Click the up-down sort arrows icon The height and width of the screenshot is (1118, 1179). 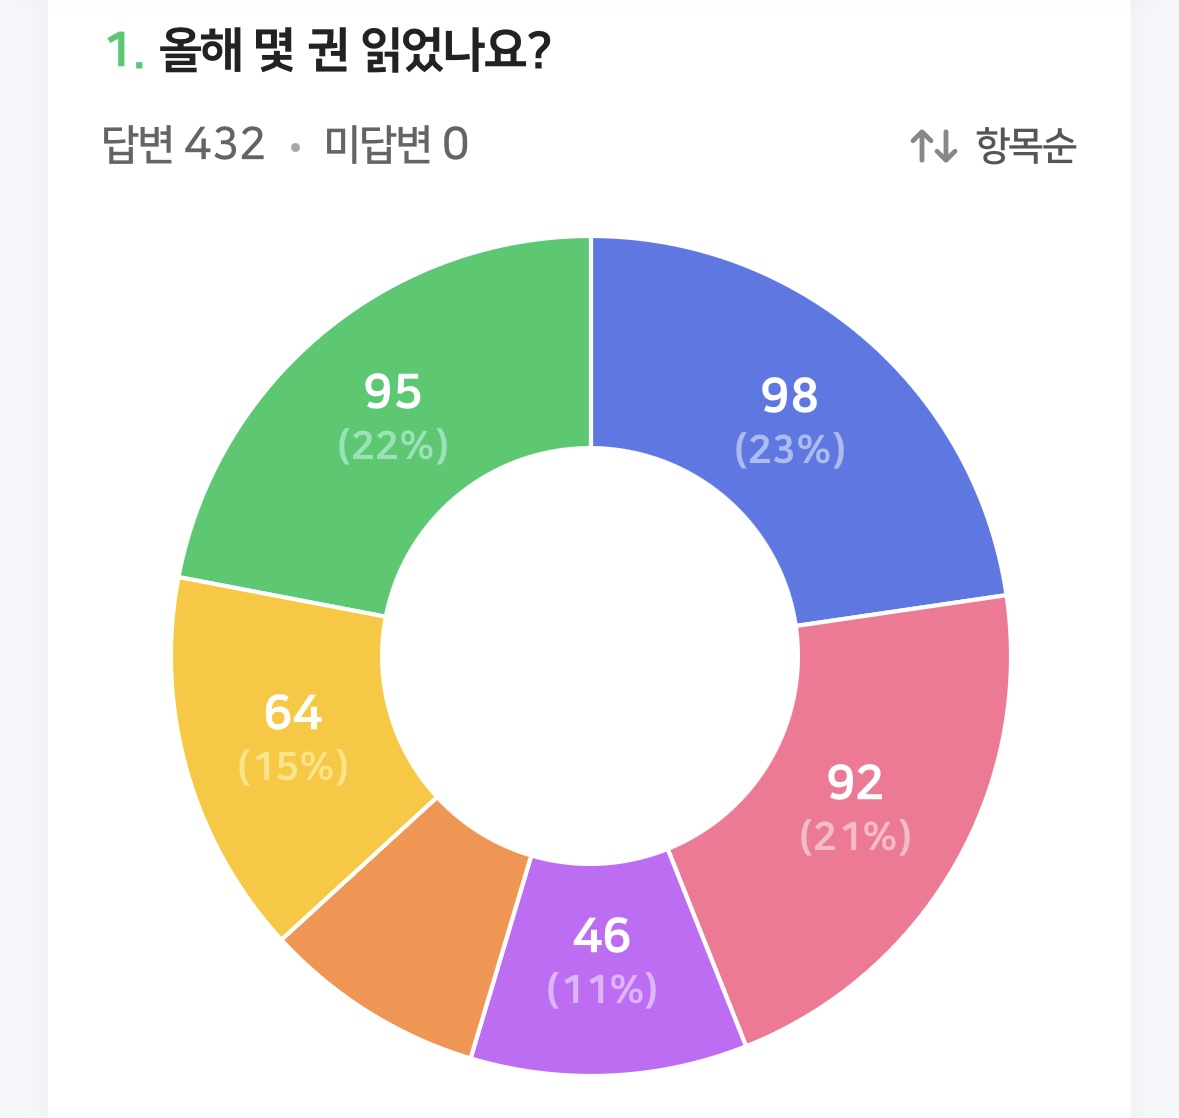point(933,146)
